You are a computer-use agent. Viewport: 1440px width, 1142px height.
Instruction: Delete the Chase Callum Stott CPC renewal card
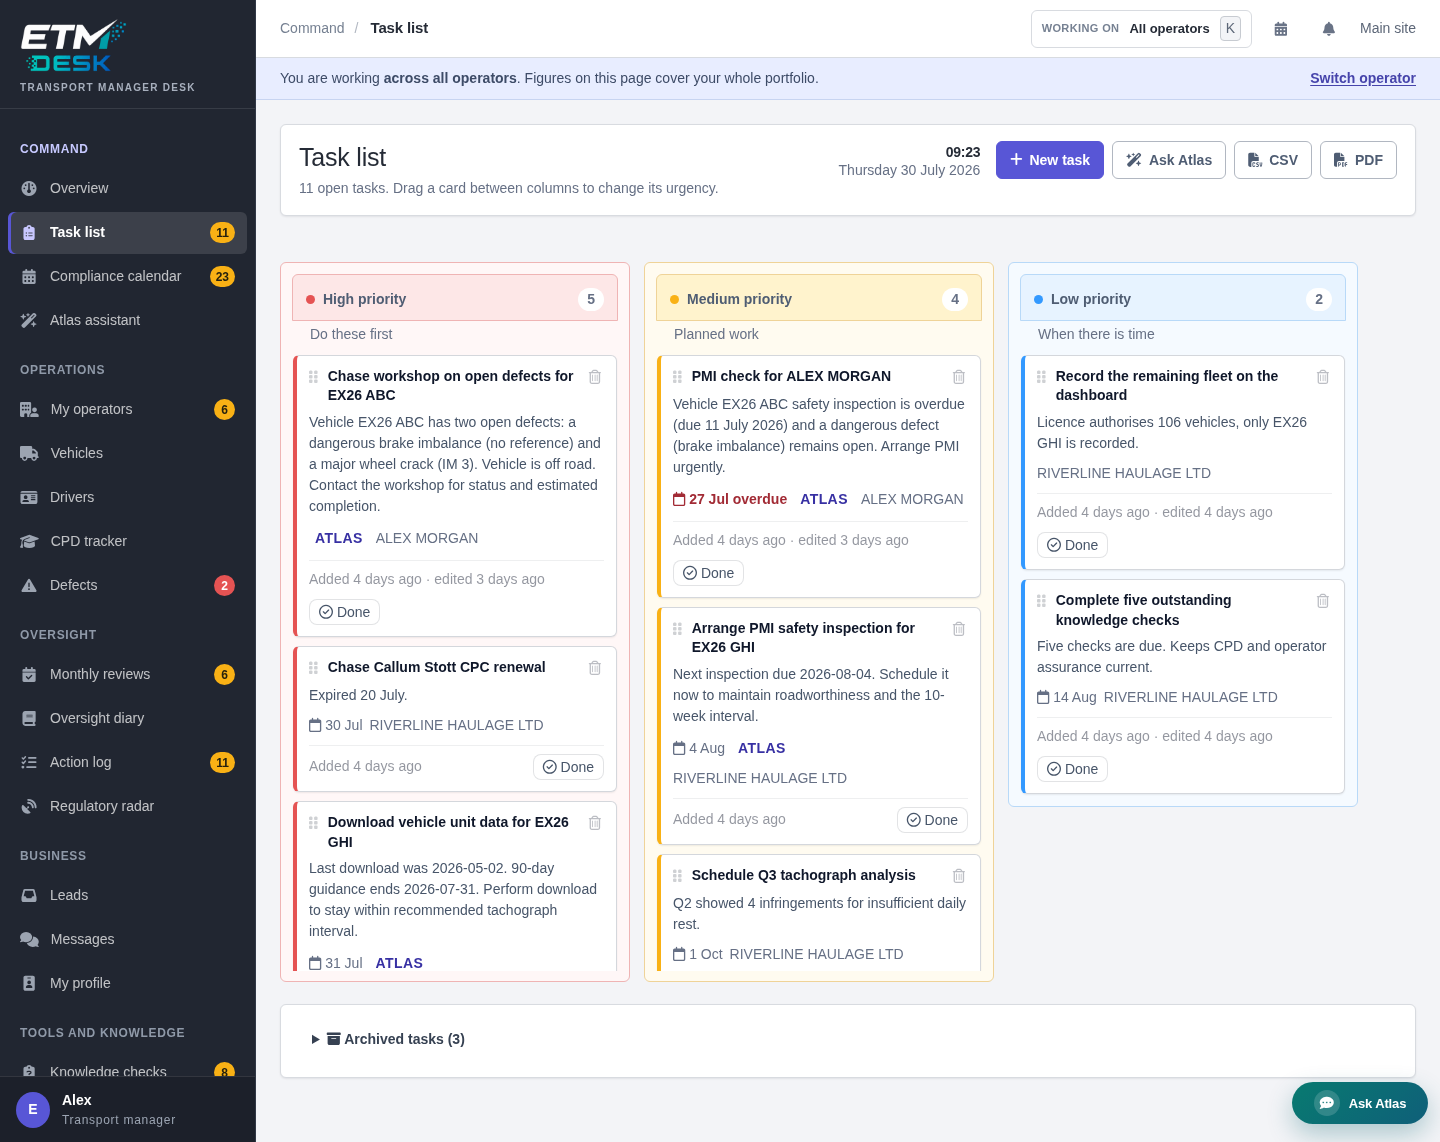(x=595, y=668)
